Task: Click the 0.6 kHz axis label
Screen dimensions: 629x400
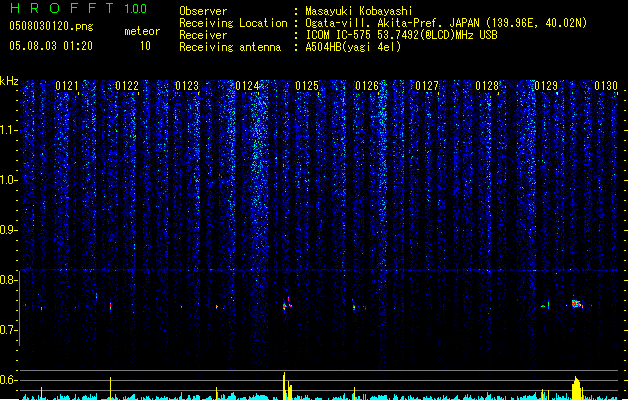Action: [x=8, y=380]
